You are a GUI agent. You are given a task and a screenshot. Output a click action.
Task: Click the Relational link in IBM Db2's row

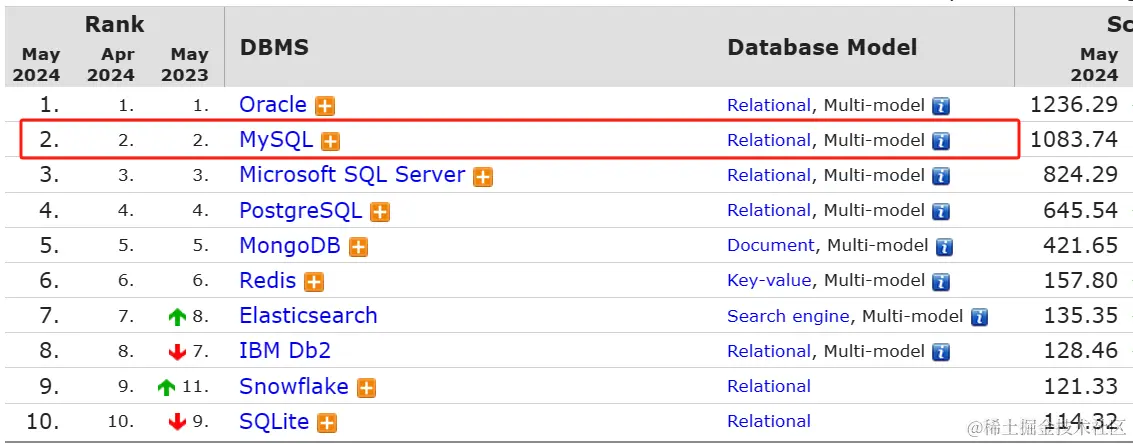pos(769,351)
